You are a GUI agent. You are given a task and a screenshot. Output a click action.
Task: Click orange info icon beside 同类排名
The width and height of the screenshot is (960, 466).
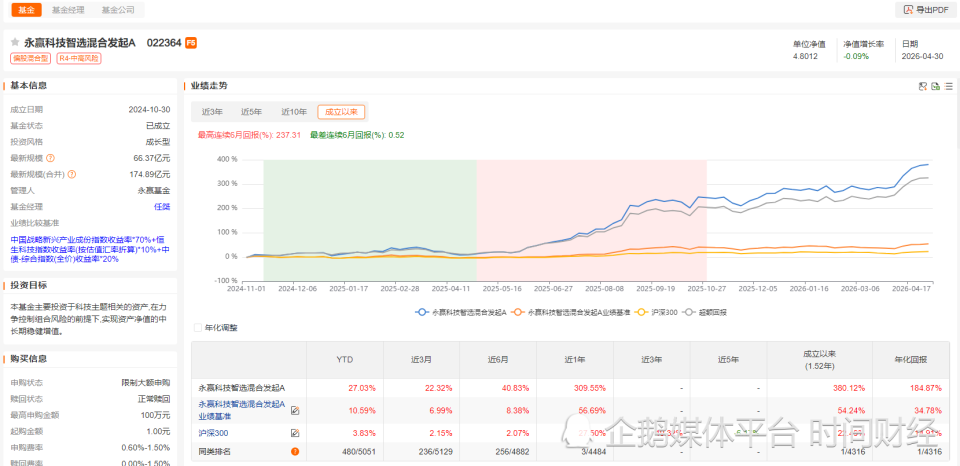[295, 452]
